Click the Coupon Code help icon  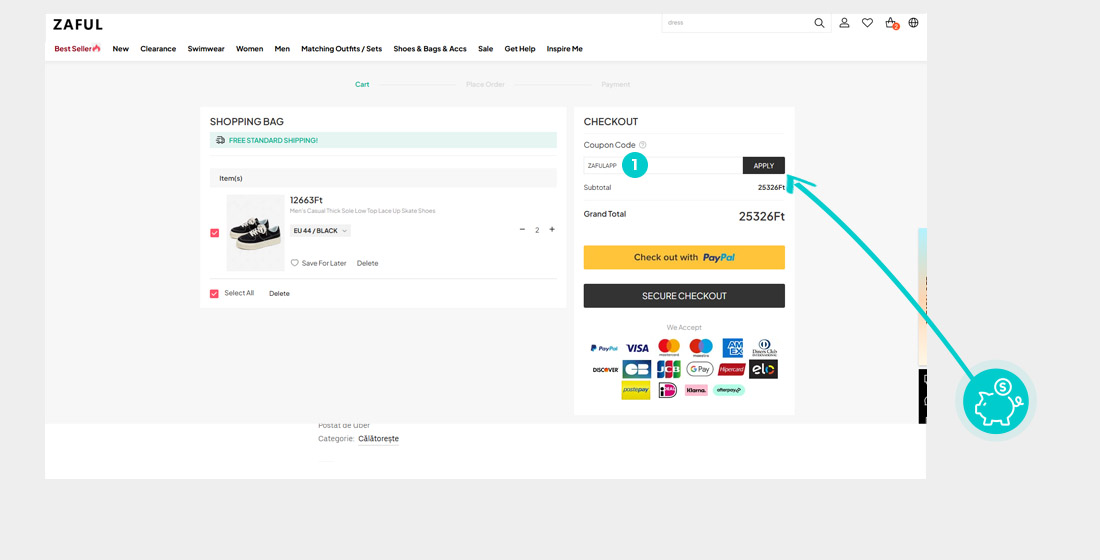pyautogui.click(x=643, y=145)
